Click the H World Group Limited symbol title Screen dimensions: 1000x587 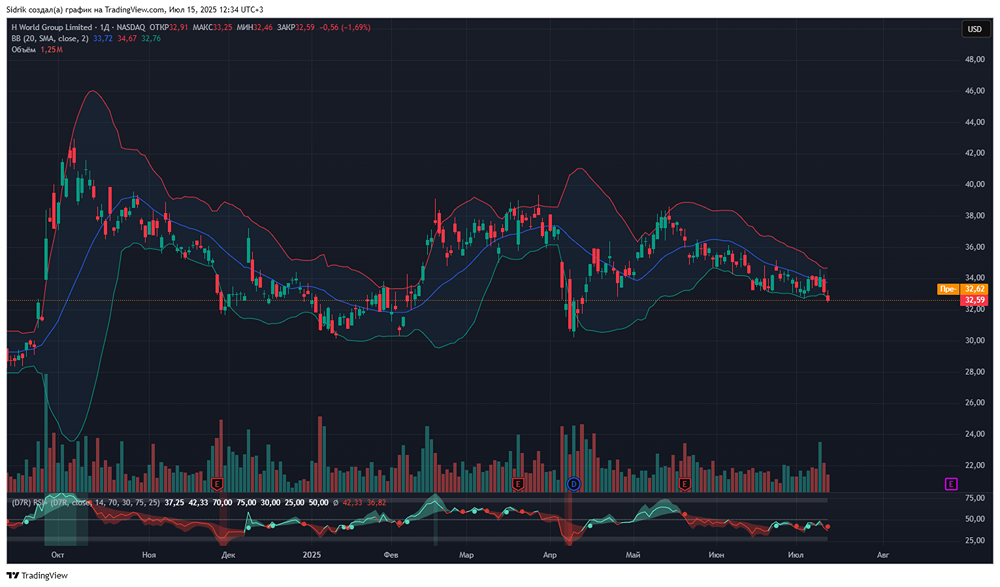pyautogui.click(x=52, y=27)
